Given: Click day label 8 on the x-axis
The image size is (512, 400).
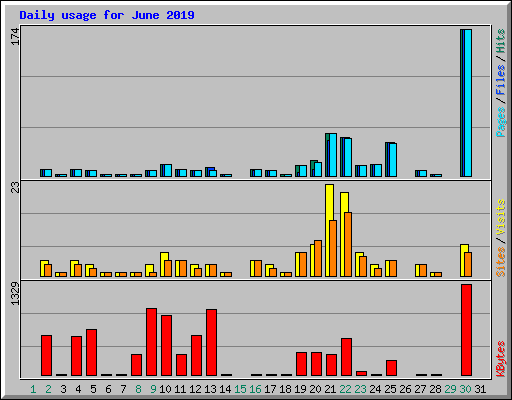Looking at the screenshot, I should pyautogui.click(x=138, y=389).
